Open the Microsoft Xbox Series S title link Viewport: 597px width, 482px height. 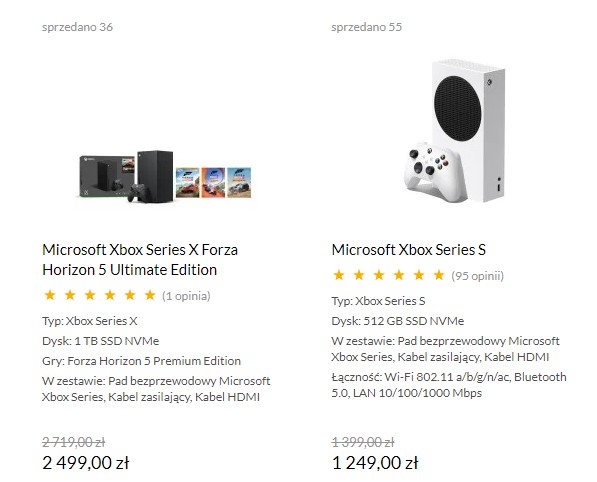(x=409, y=250)
